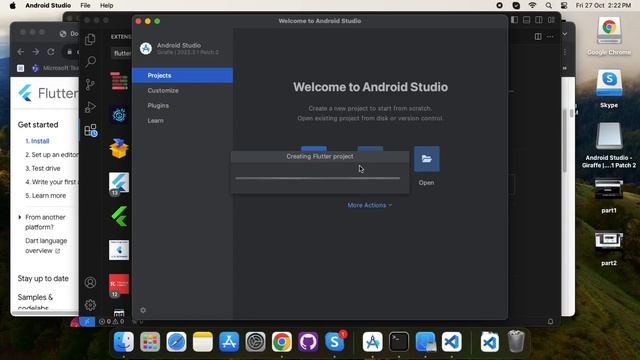Image resolution: width=640 pixels, height=360 pixels.
Task: Open Chrome from the Dock
Action: [x=282, y=342]
